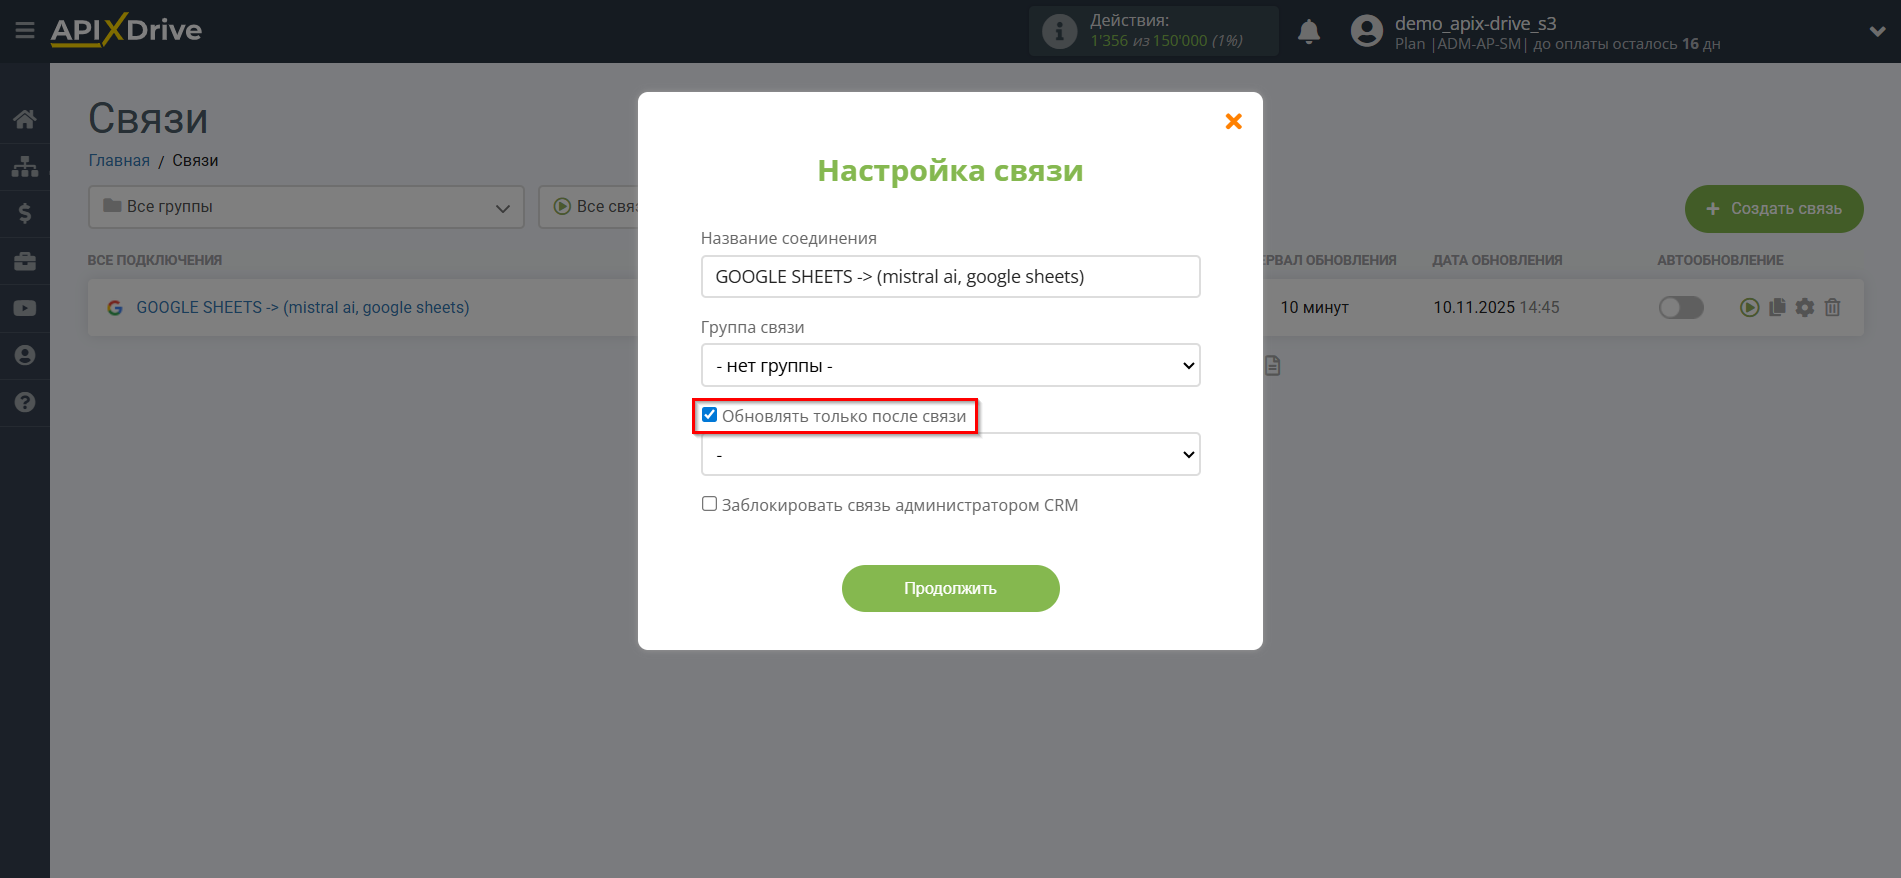The height and width of the screenshot is (878, 1901).
Task: Click the actions info icon
Action: click(x=1059, y=31)
